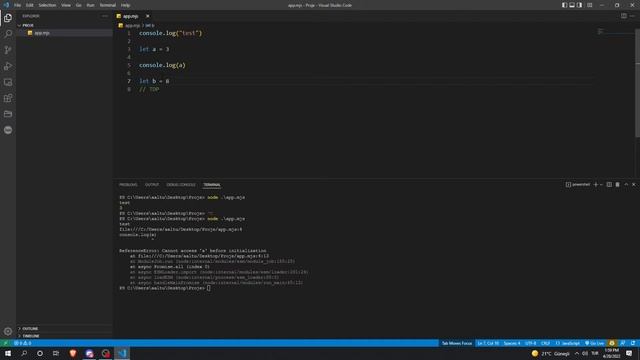Click the Explorer panel more actions ellipsis
Screen dimensions: 640x360
point(104,16)
